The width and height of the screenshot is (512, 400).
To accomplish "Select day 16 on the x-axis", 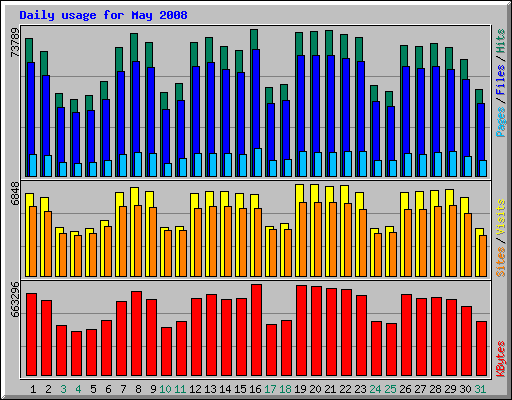I will pyautogui.click(x=255, y=389).
